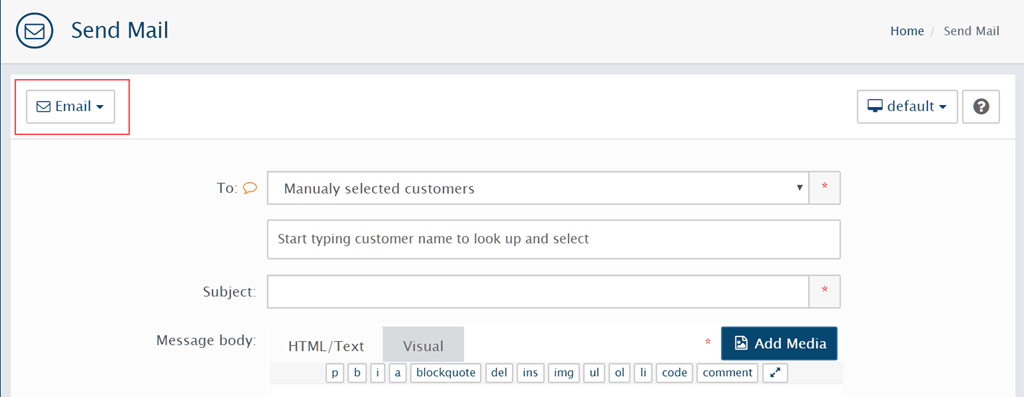Viewport: 1024px width, 397px height.
Task: Expand the default template dropdown
Action: (x=907, y=106)
